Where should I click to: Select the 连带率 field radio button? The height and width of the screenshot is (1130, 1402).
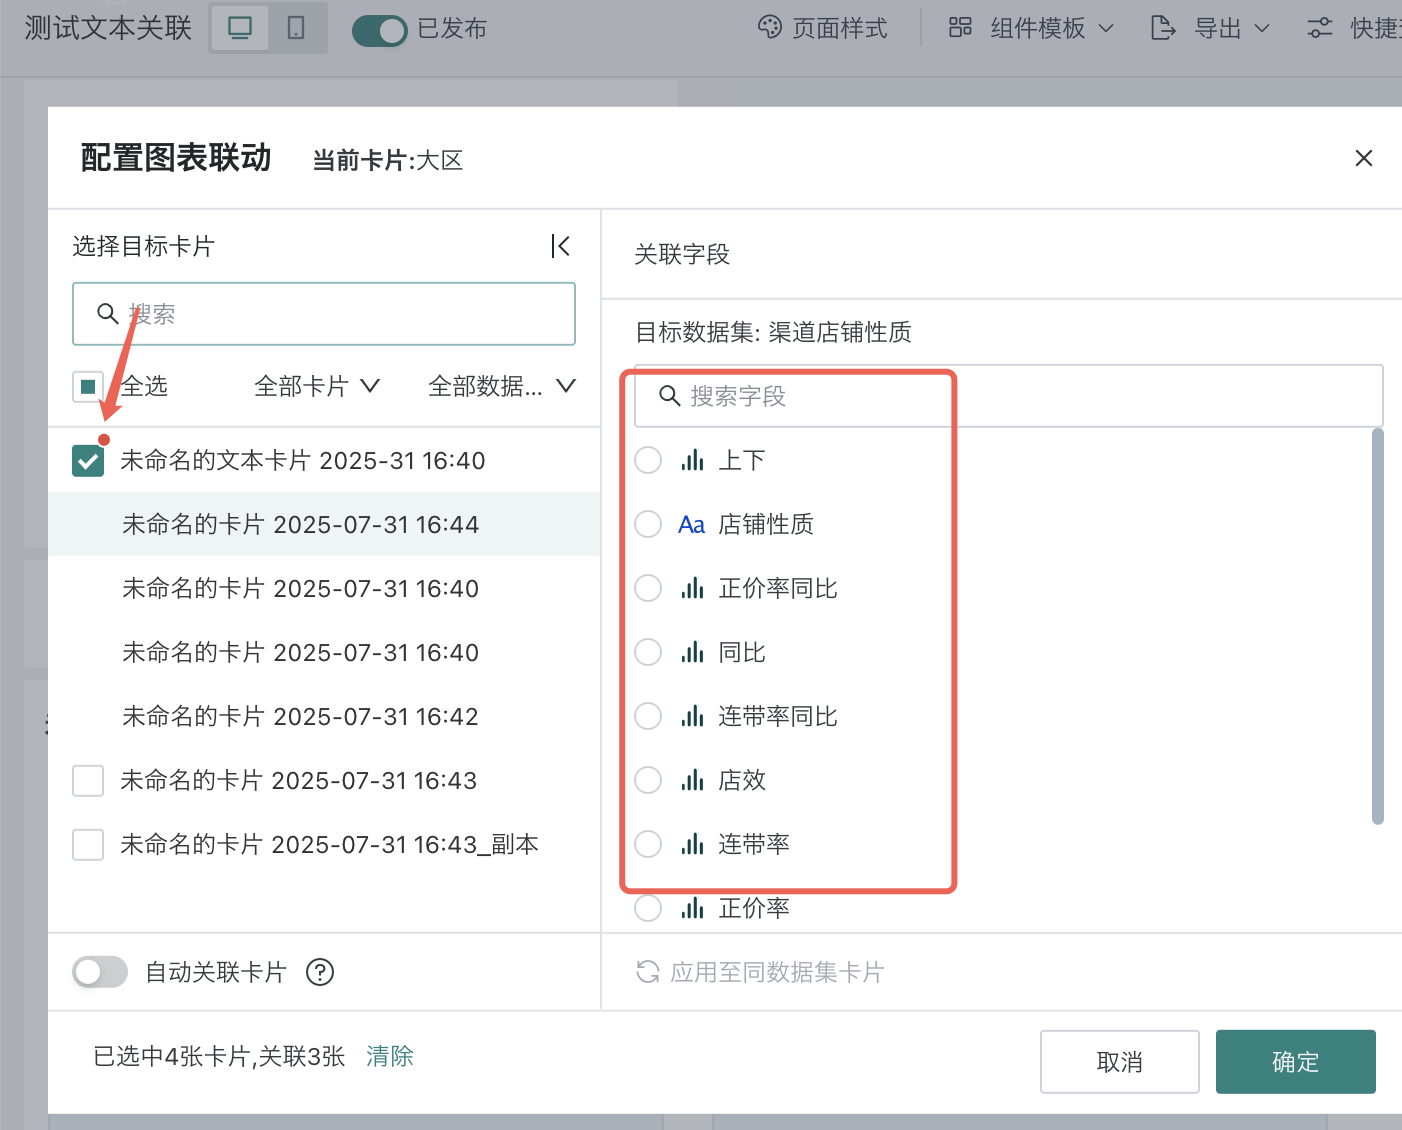pos(648,844)
